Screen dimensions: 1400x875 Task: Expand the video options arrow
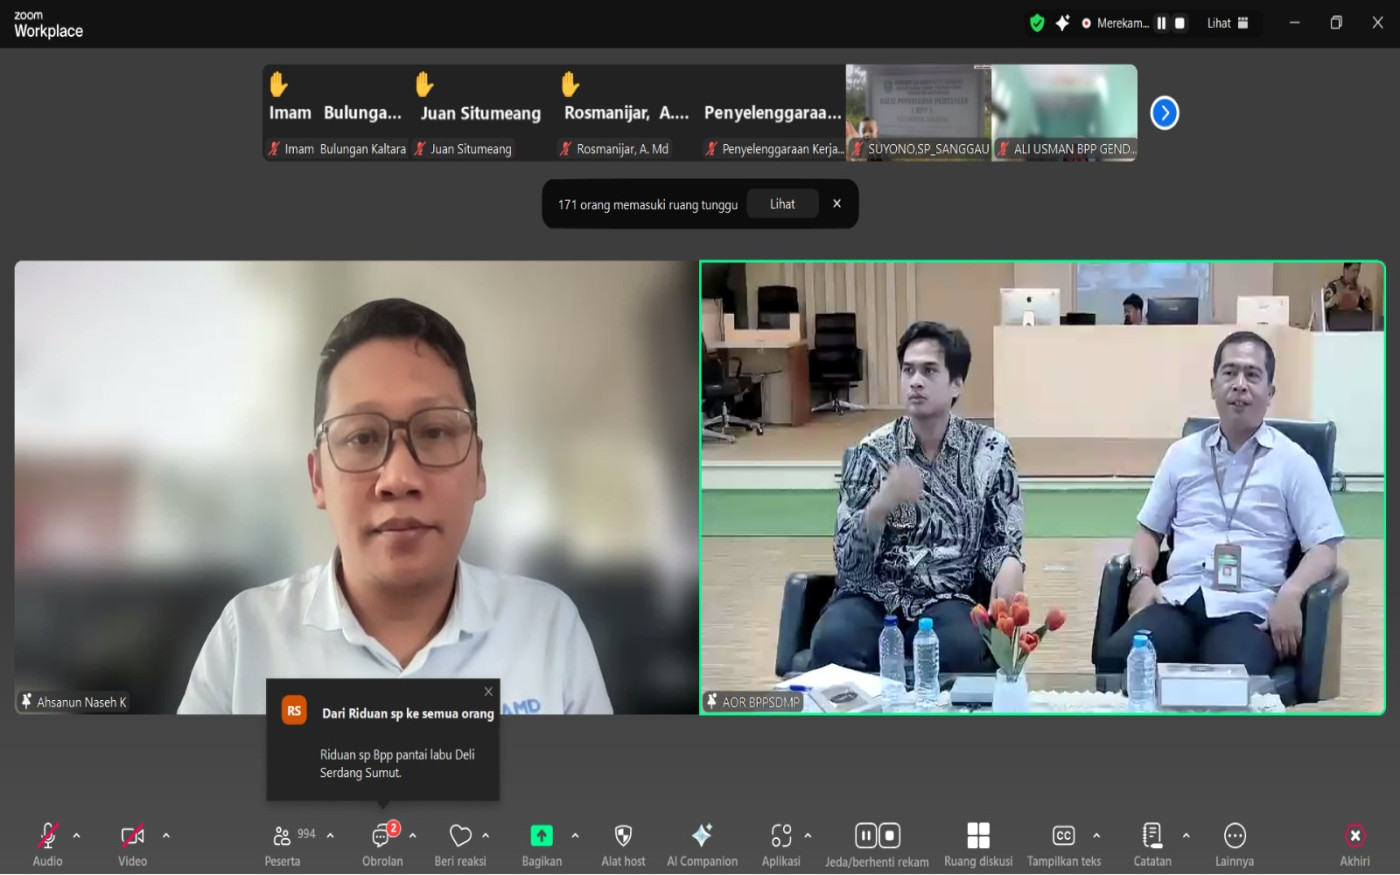166,836
